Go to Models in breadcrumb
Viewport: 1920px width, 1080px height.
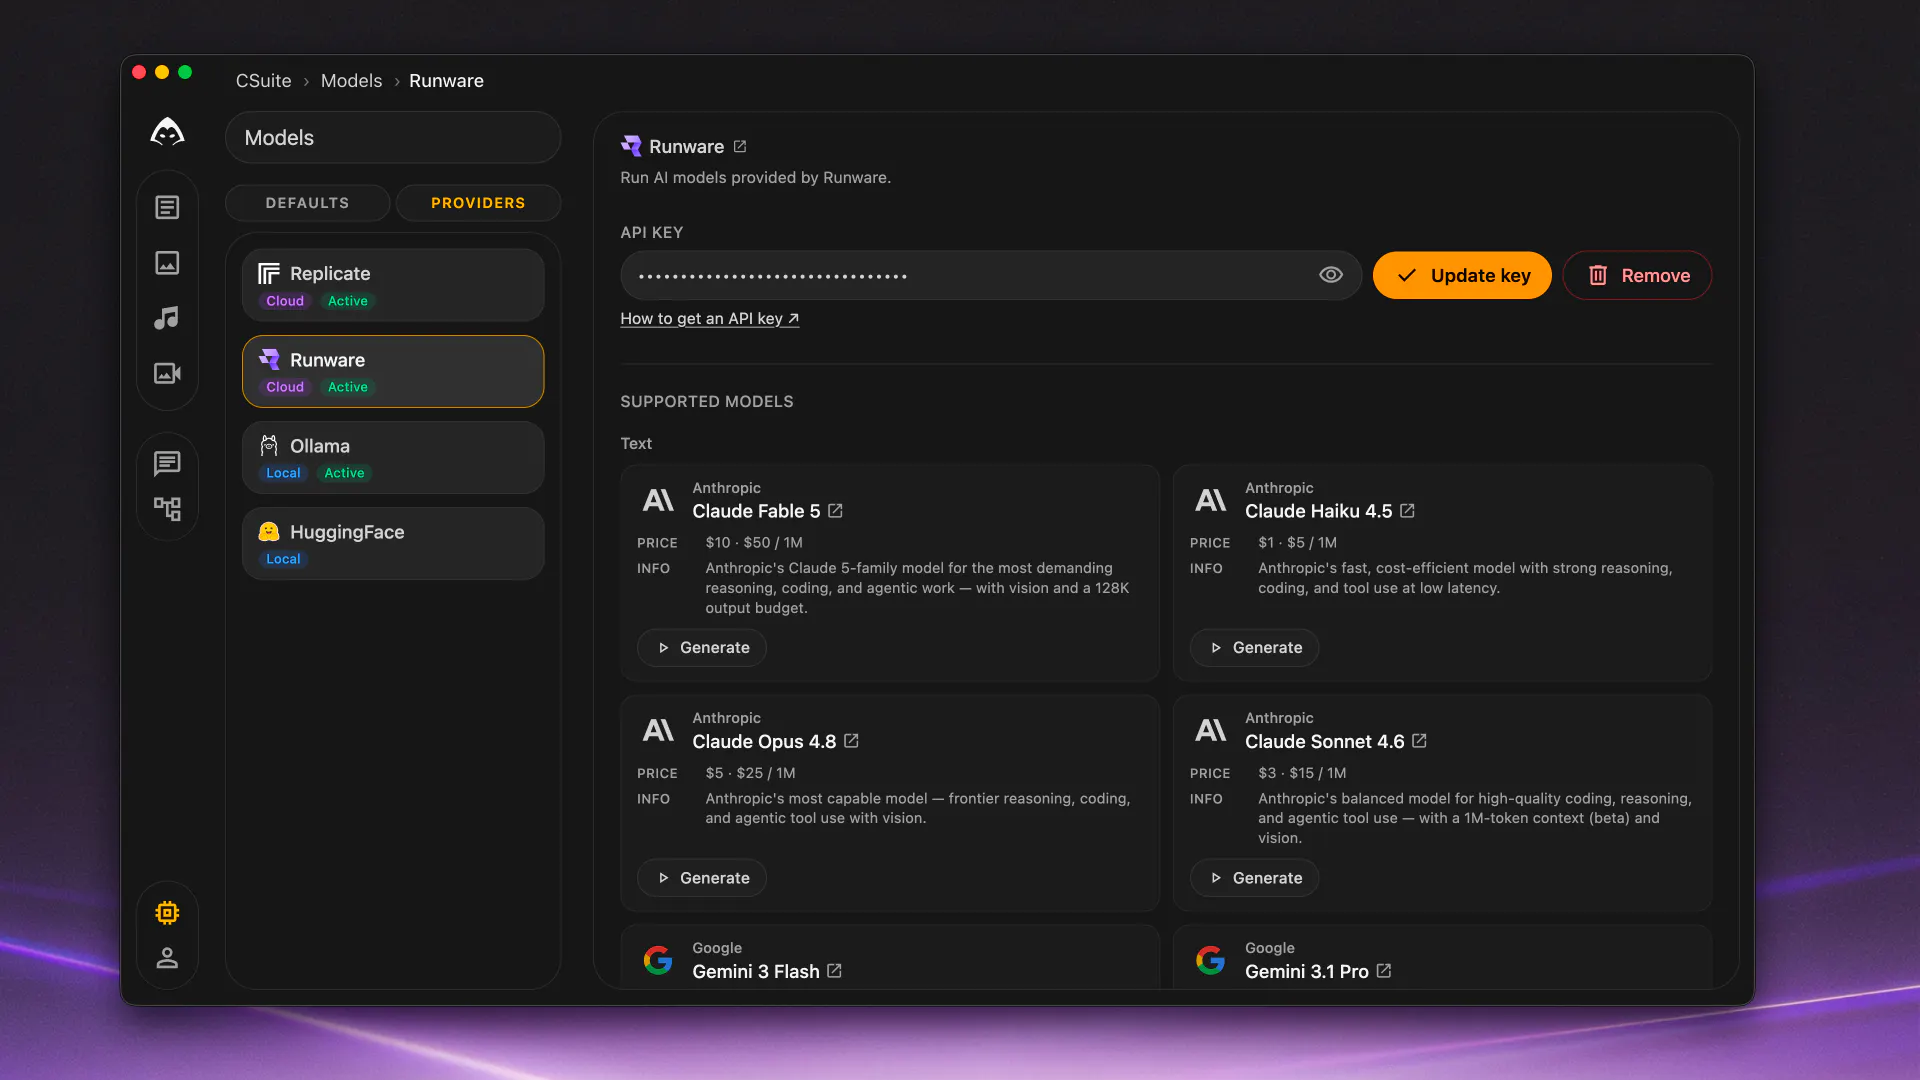[x=351, y=81]
